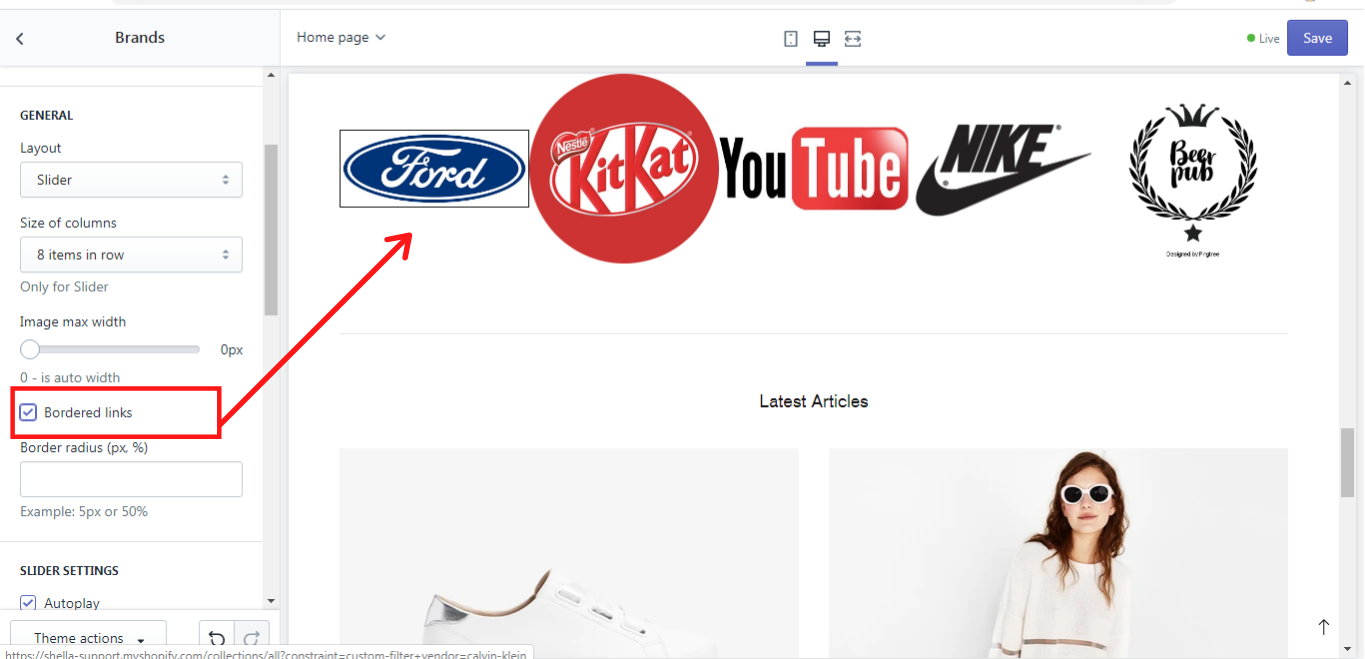
Task: Click the Image max width slider handle
Action: pos(30,349)
